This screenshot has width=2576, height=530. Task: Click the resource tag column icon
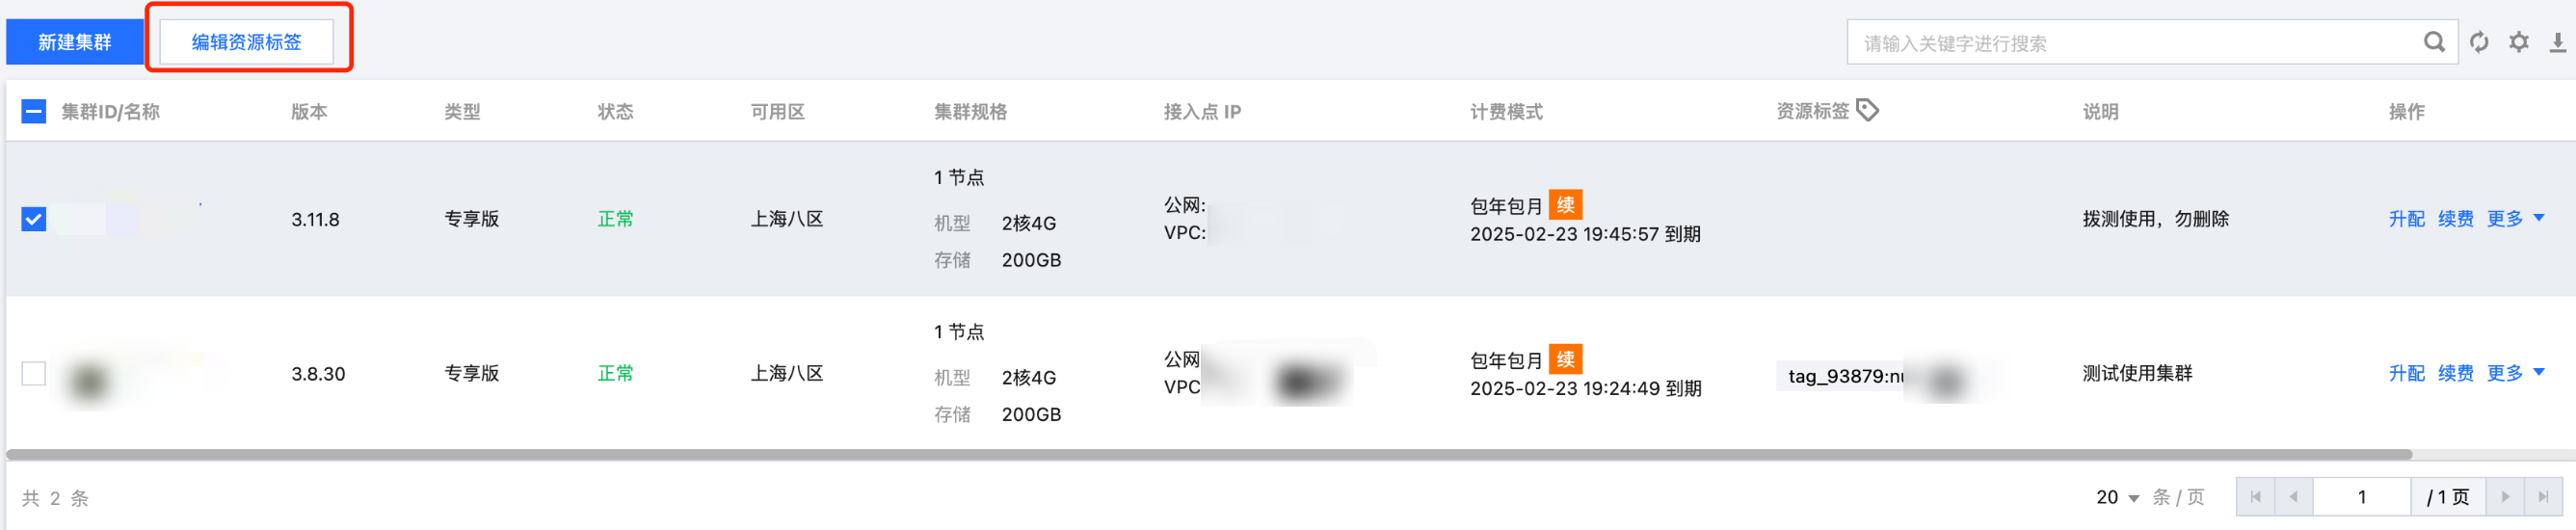(x=1867, y=110)
